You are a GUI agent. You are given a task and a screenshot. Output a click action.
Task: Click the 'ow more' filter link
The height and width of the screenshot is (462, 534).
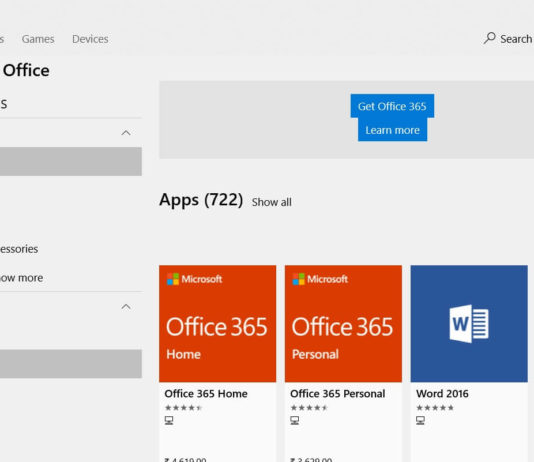click(21, 278)
